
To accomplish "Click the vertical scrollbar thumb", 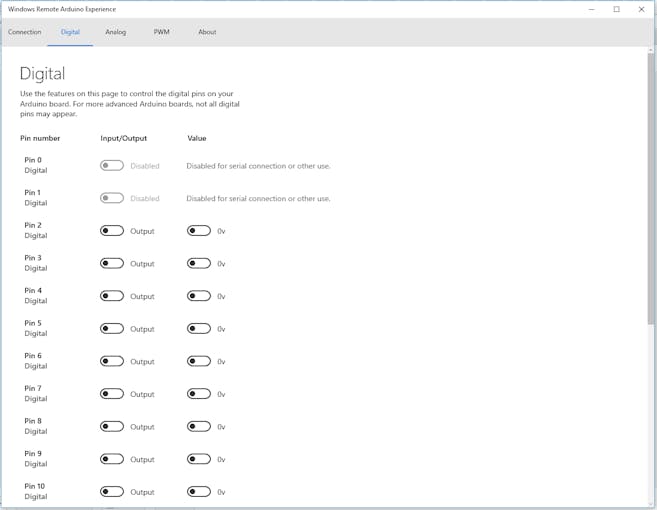I will [x=651, y=190].
